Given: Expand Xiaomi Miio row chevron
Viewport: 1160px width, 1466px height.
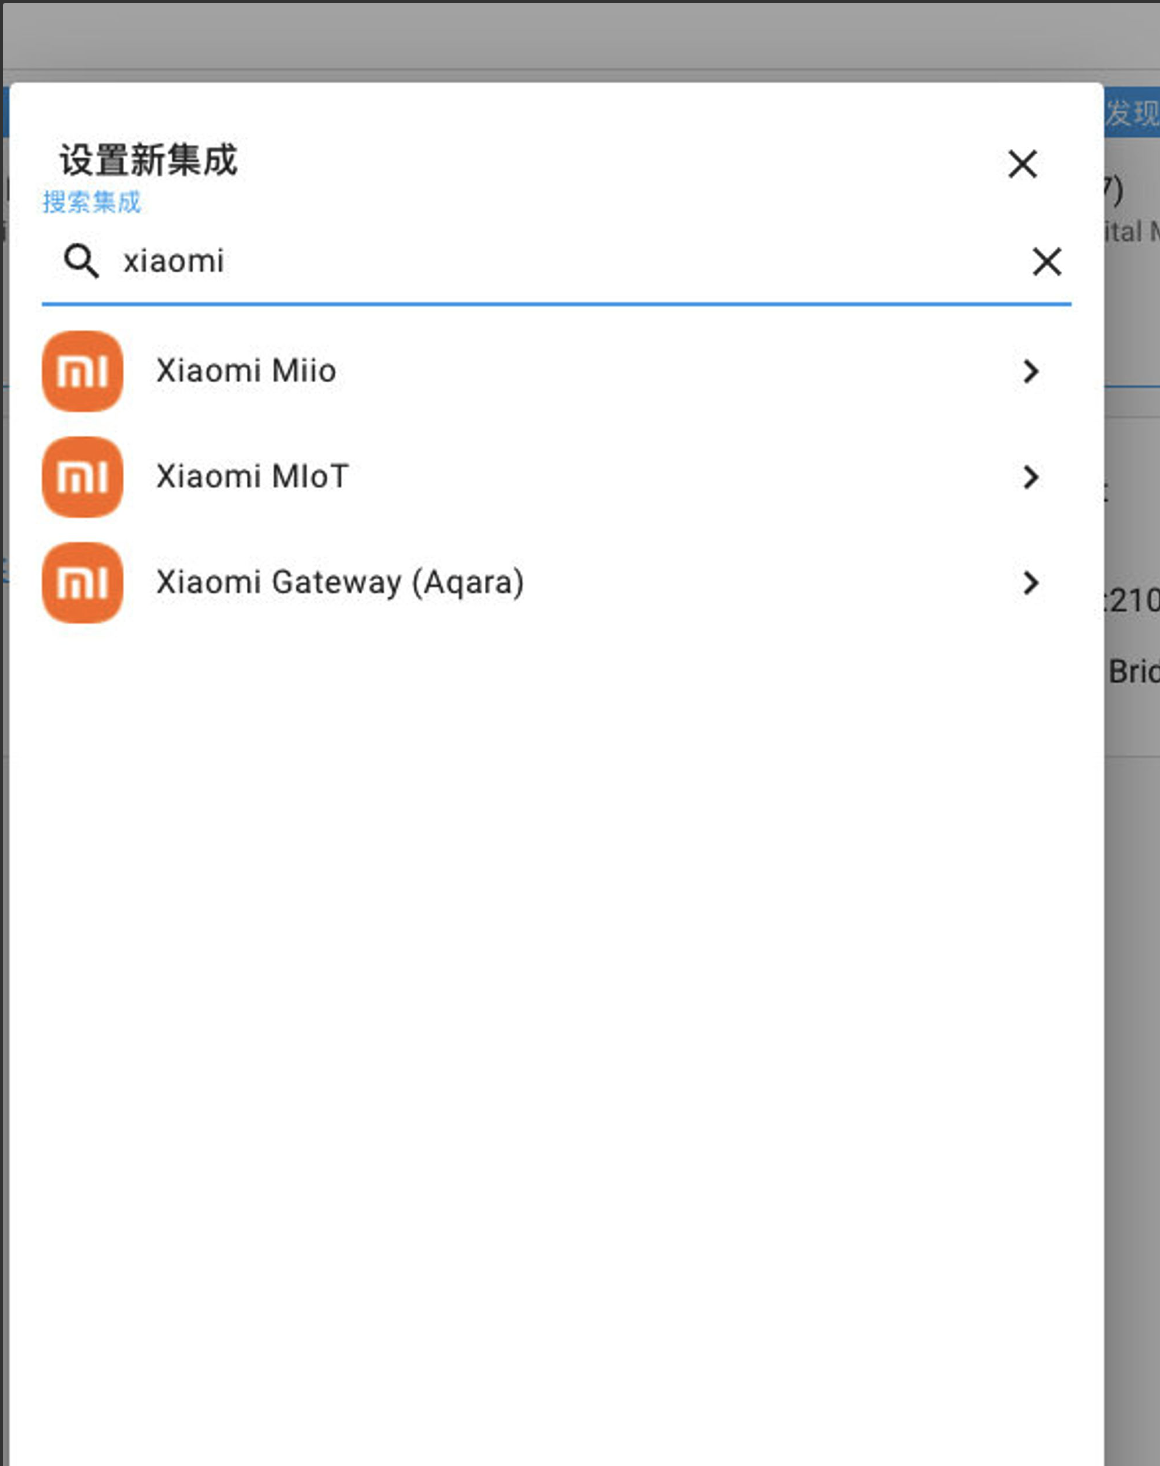Looking at the screenshot, I should pos(1031,372).
